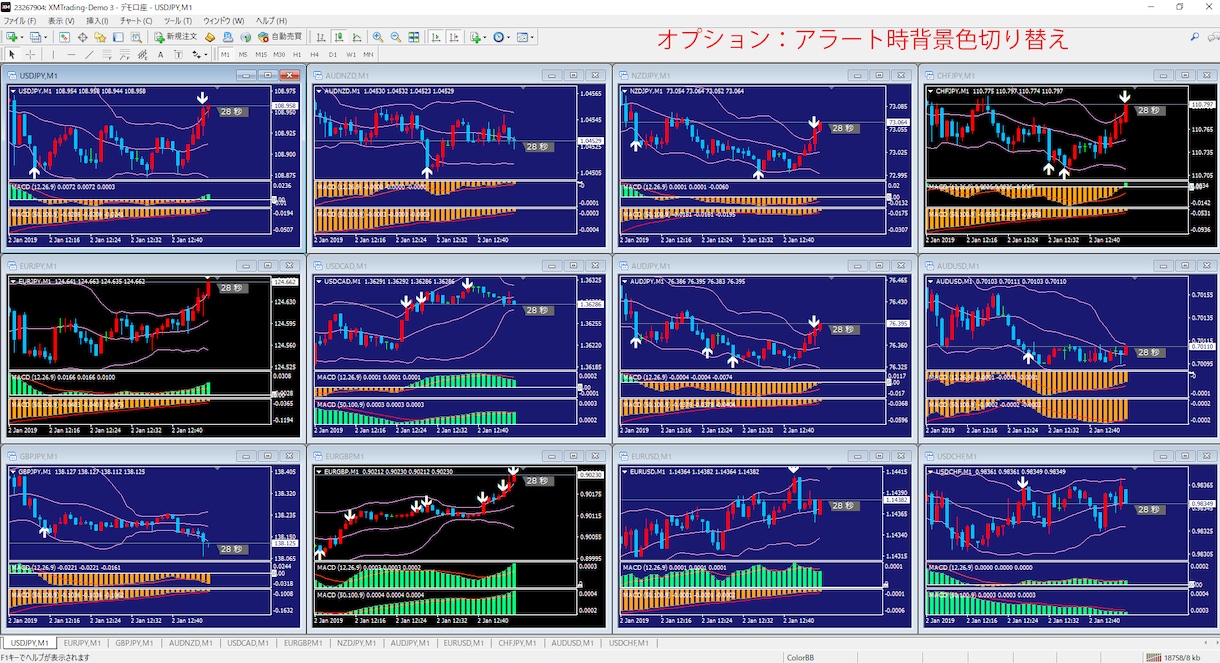Open the chart templates dropdown
The height and width of the screenshot is (663, 1220).
(532, 37)
